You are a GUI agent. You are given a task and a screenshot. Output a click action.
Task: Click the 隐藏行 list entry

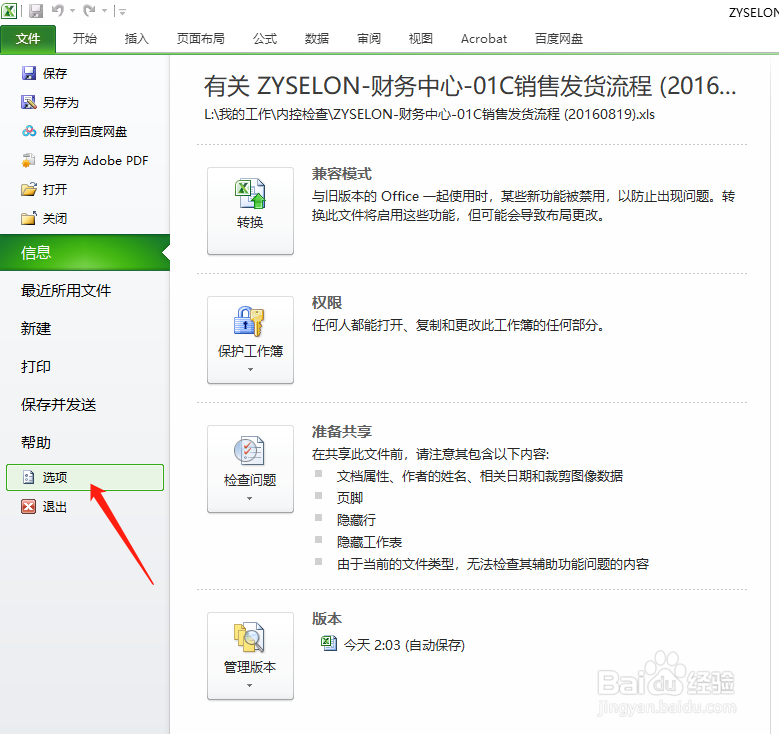pyautogui.click(x=356, y=520)
